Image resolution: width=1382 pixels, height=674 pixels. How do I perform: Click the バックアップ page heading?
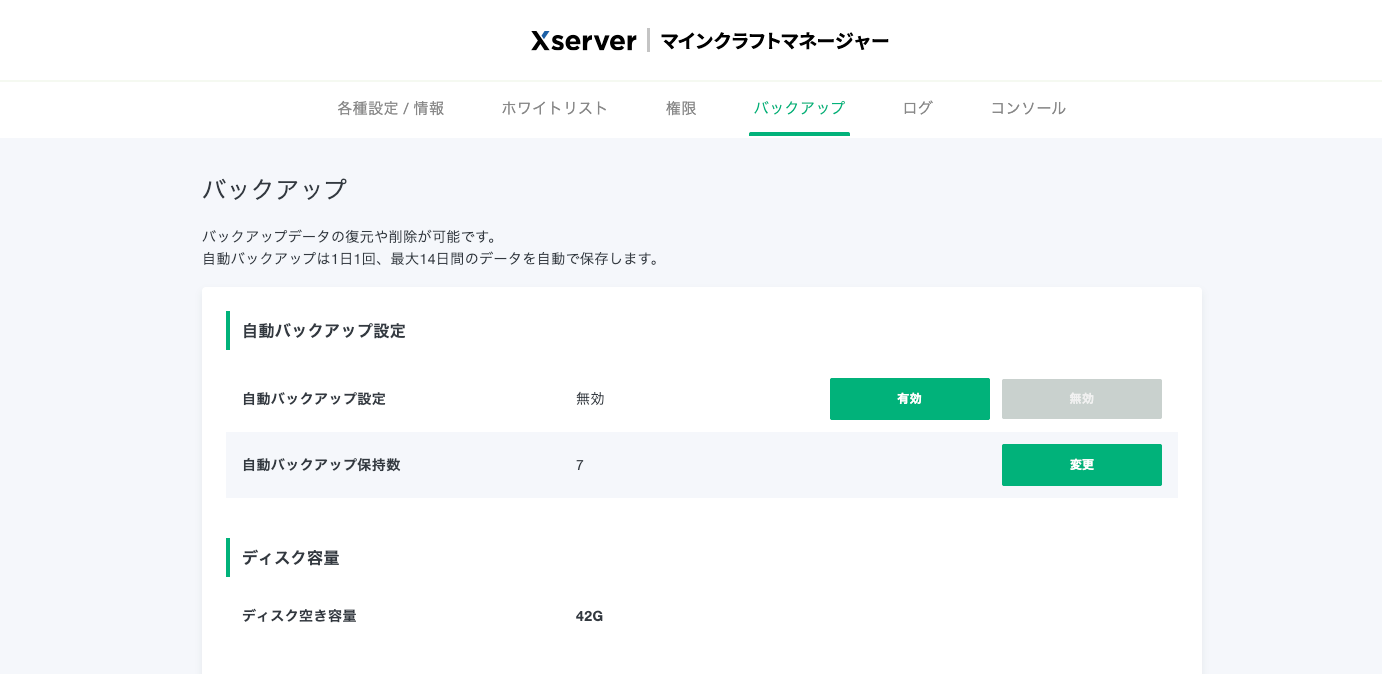pos(275,189)
